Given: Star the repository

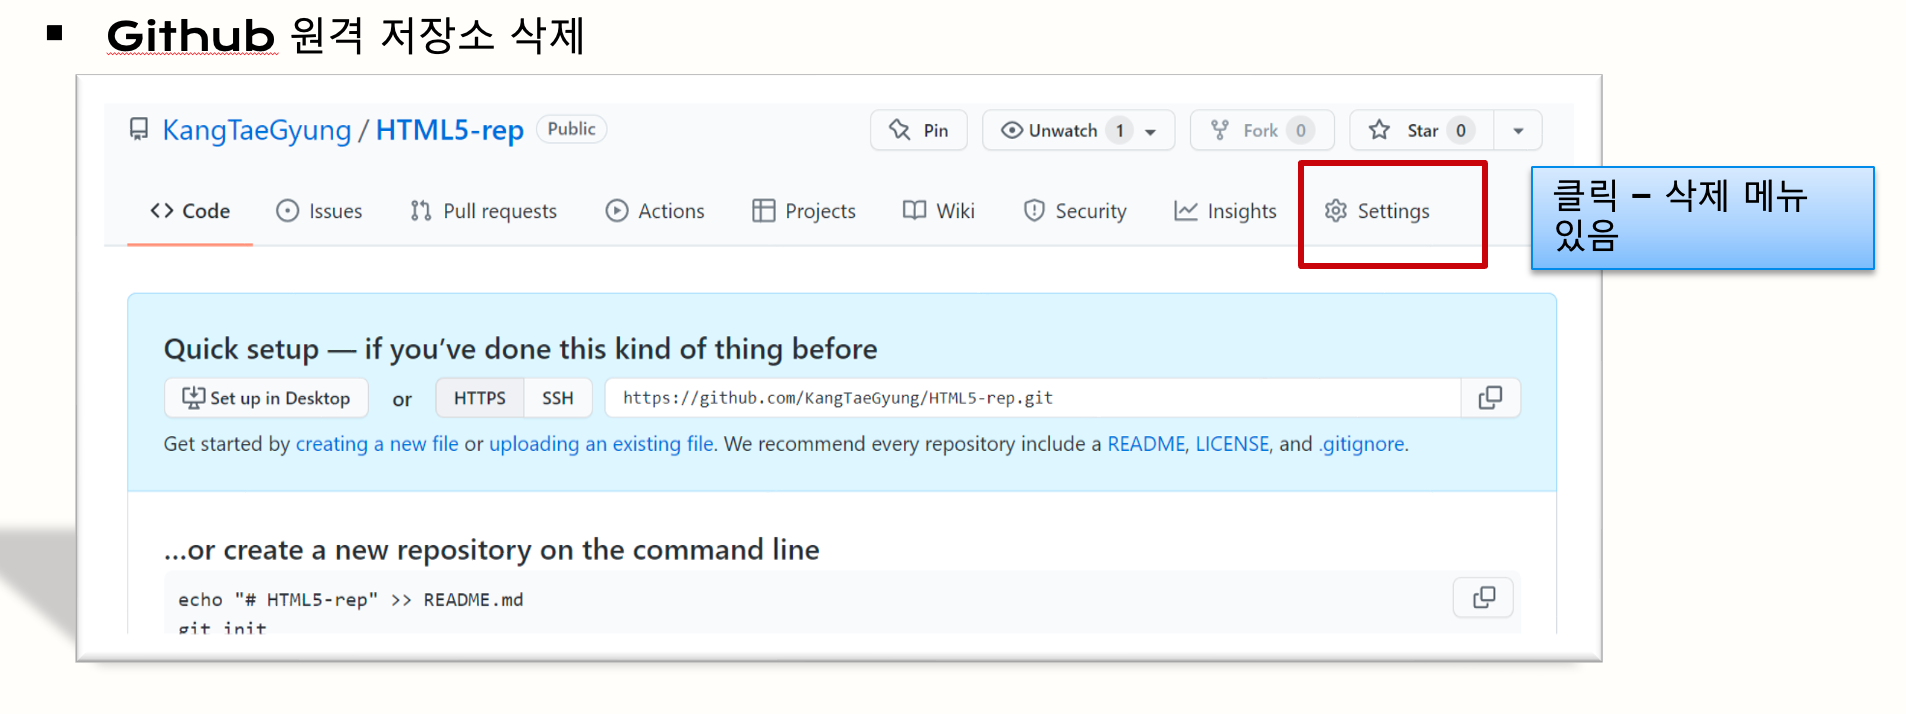Looking at the screenshot, I should click(x=1421, y=130).
